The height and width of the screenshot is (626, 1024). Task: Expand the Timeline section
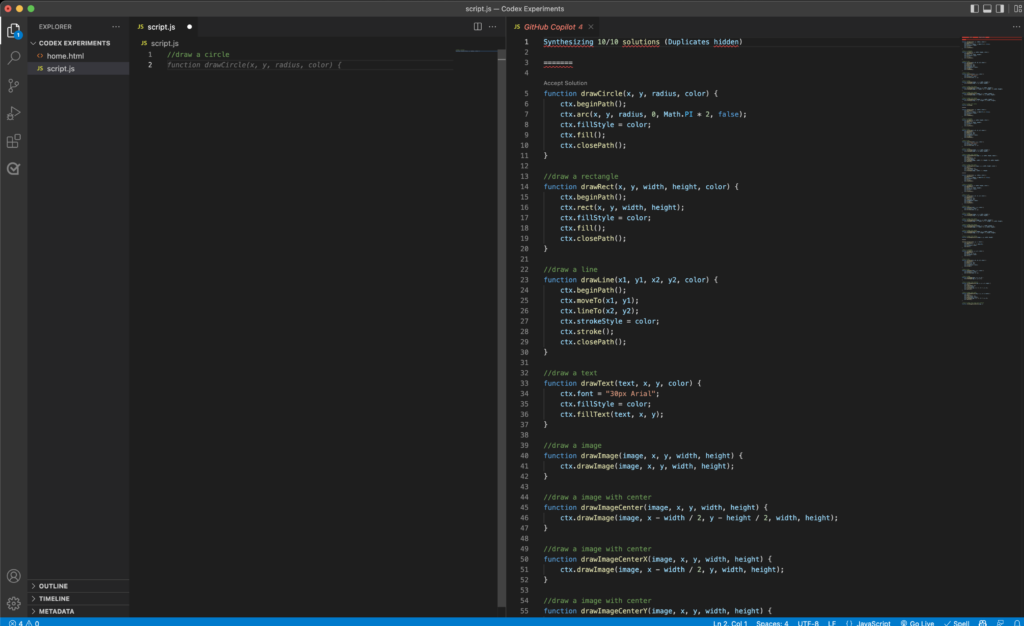(x=54, y=598)
